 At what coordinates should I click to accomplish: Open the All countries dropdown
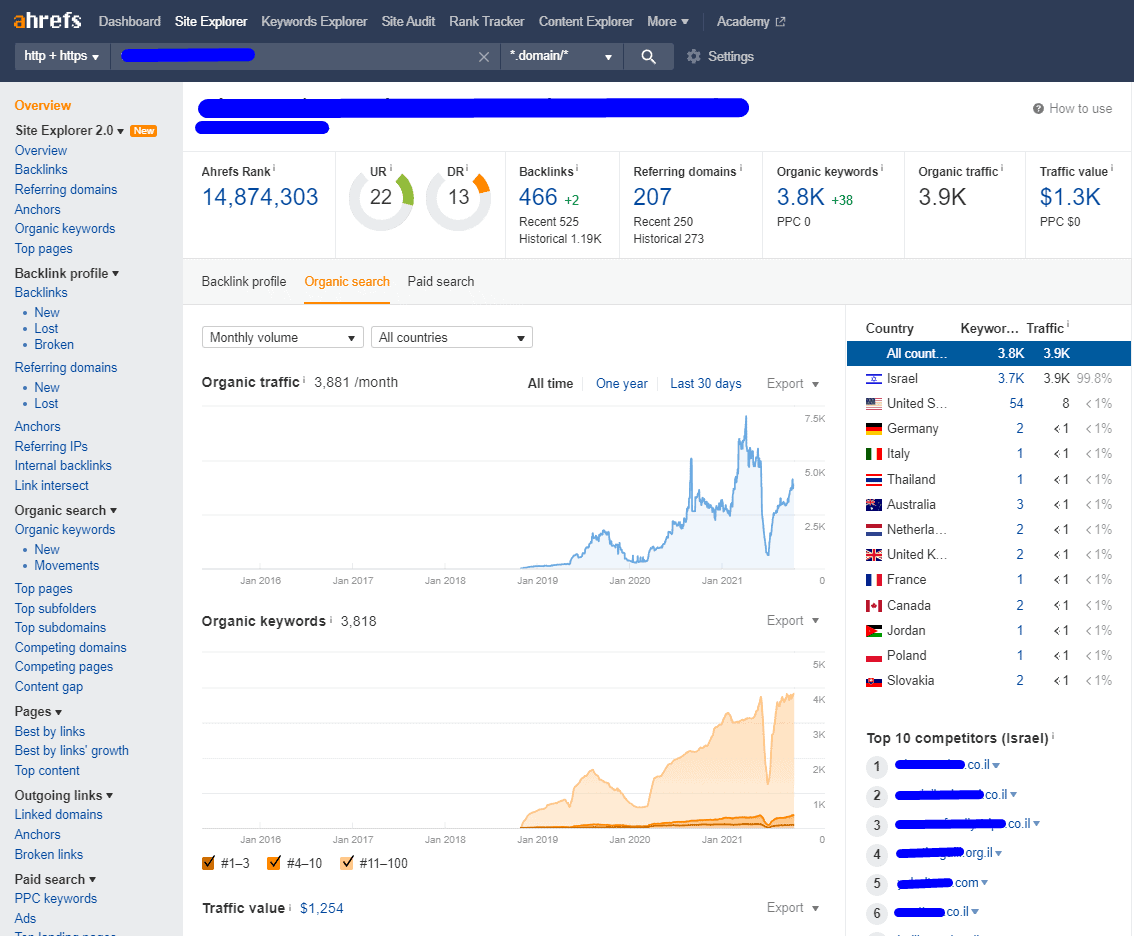(x=451, y=338)
